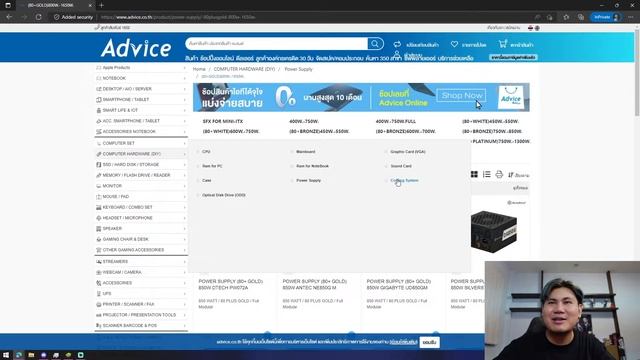Click the GAMING CHAIR & DESK icon

[98, 239]
